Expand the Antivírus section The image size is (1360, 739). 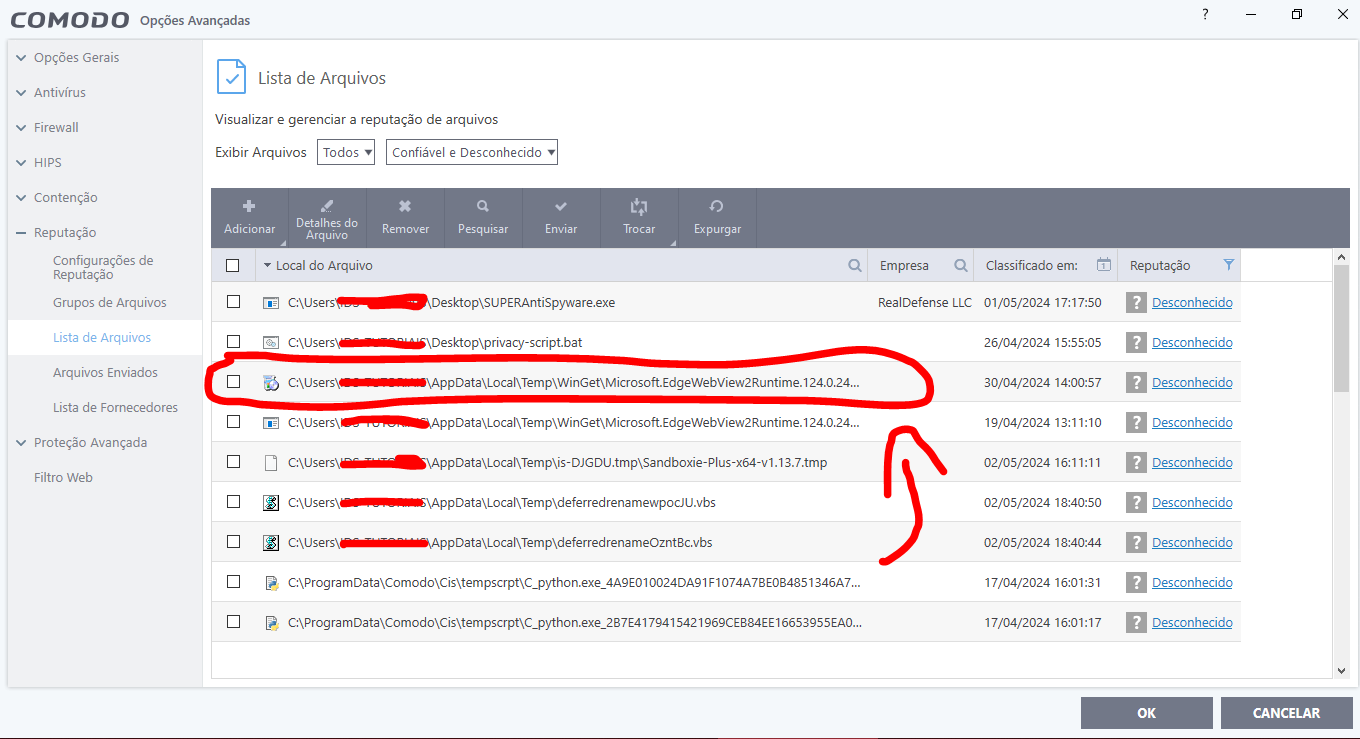(x=60, y=93)
